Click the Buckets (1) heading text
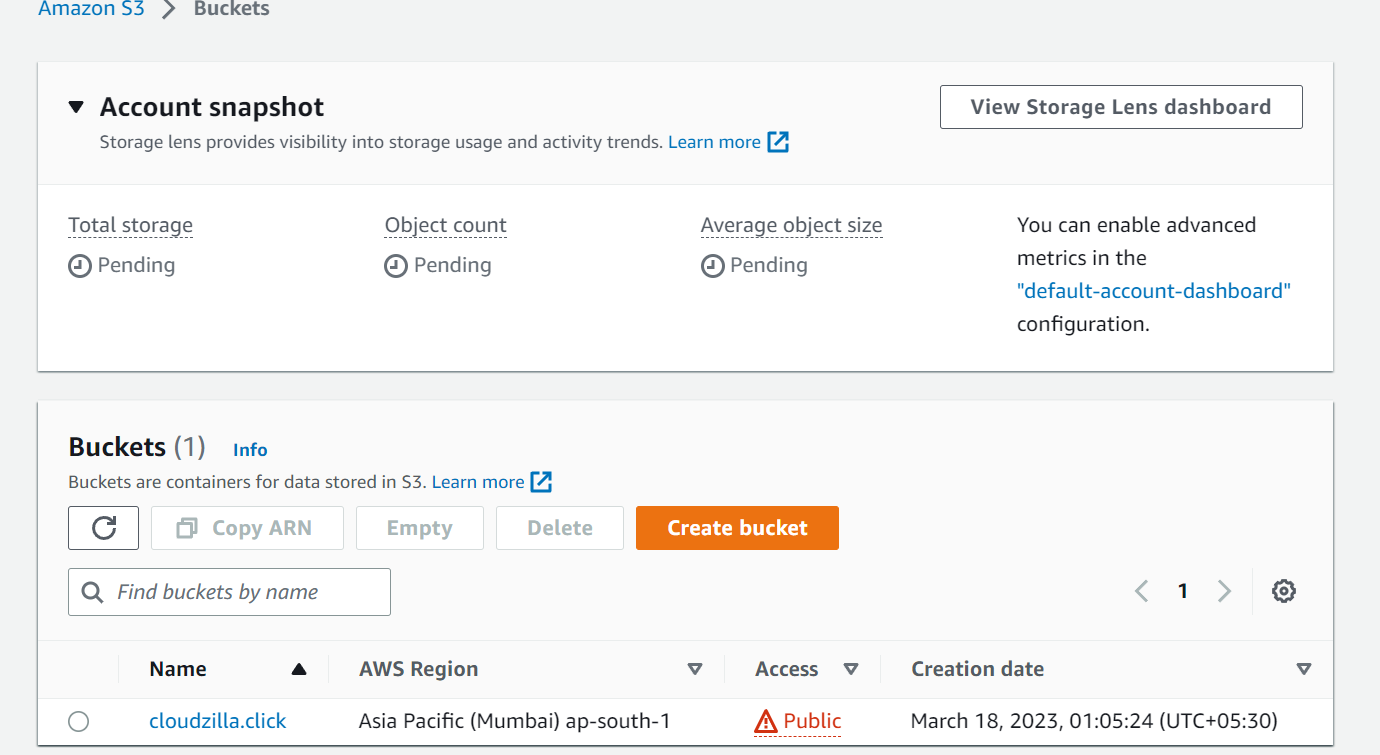Image resolution: width=1380 pixels, height=755 pixels. tap(137, 447)
